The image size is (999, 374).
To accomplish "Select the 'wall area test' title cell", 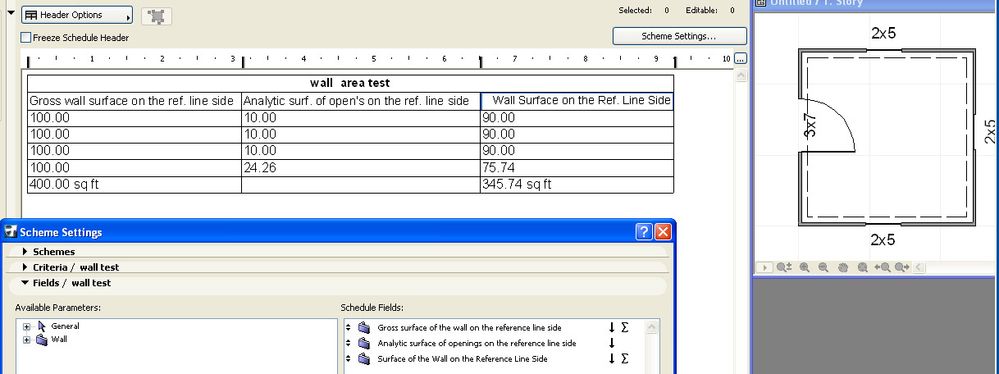I will (x=350, y=83).
